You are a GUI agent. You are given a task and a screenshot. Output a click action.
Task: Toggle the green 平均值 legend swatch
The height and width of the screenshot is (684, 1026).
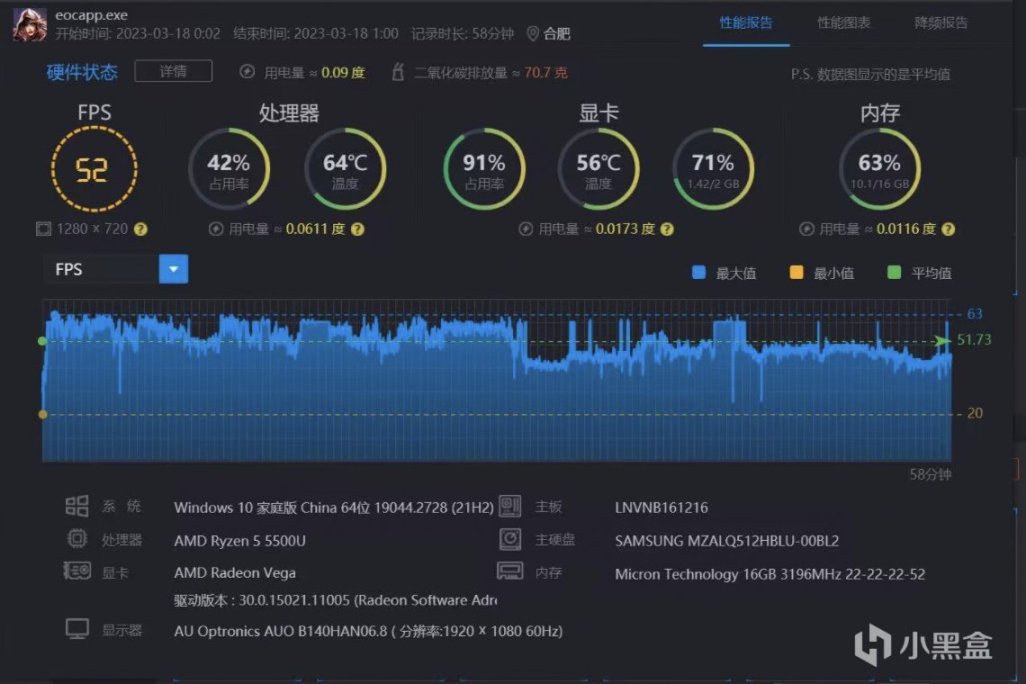click(894, 272)
